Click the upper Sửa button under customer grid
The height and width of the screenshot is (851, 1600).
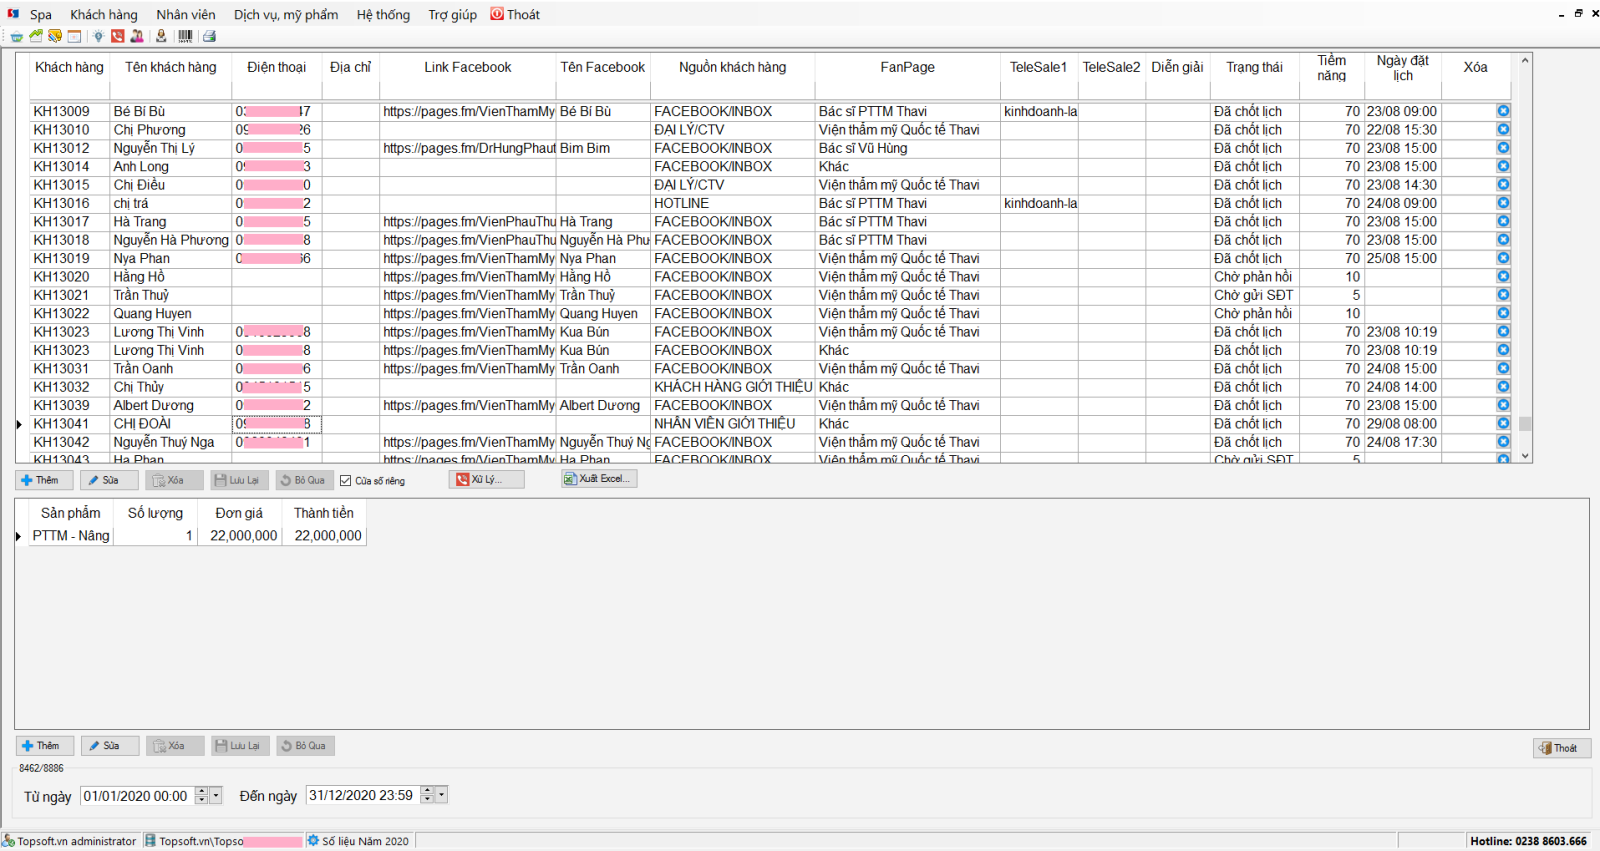click(x=110, y=481)
